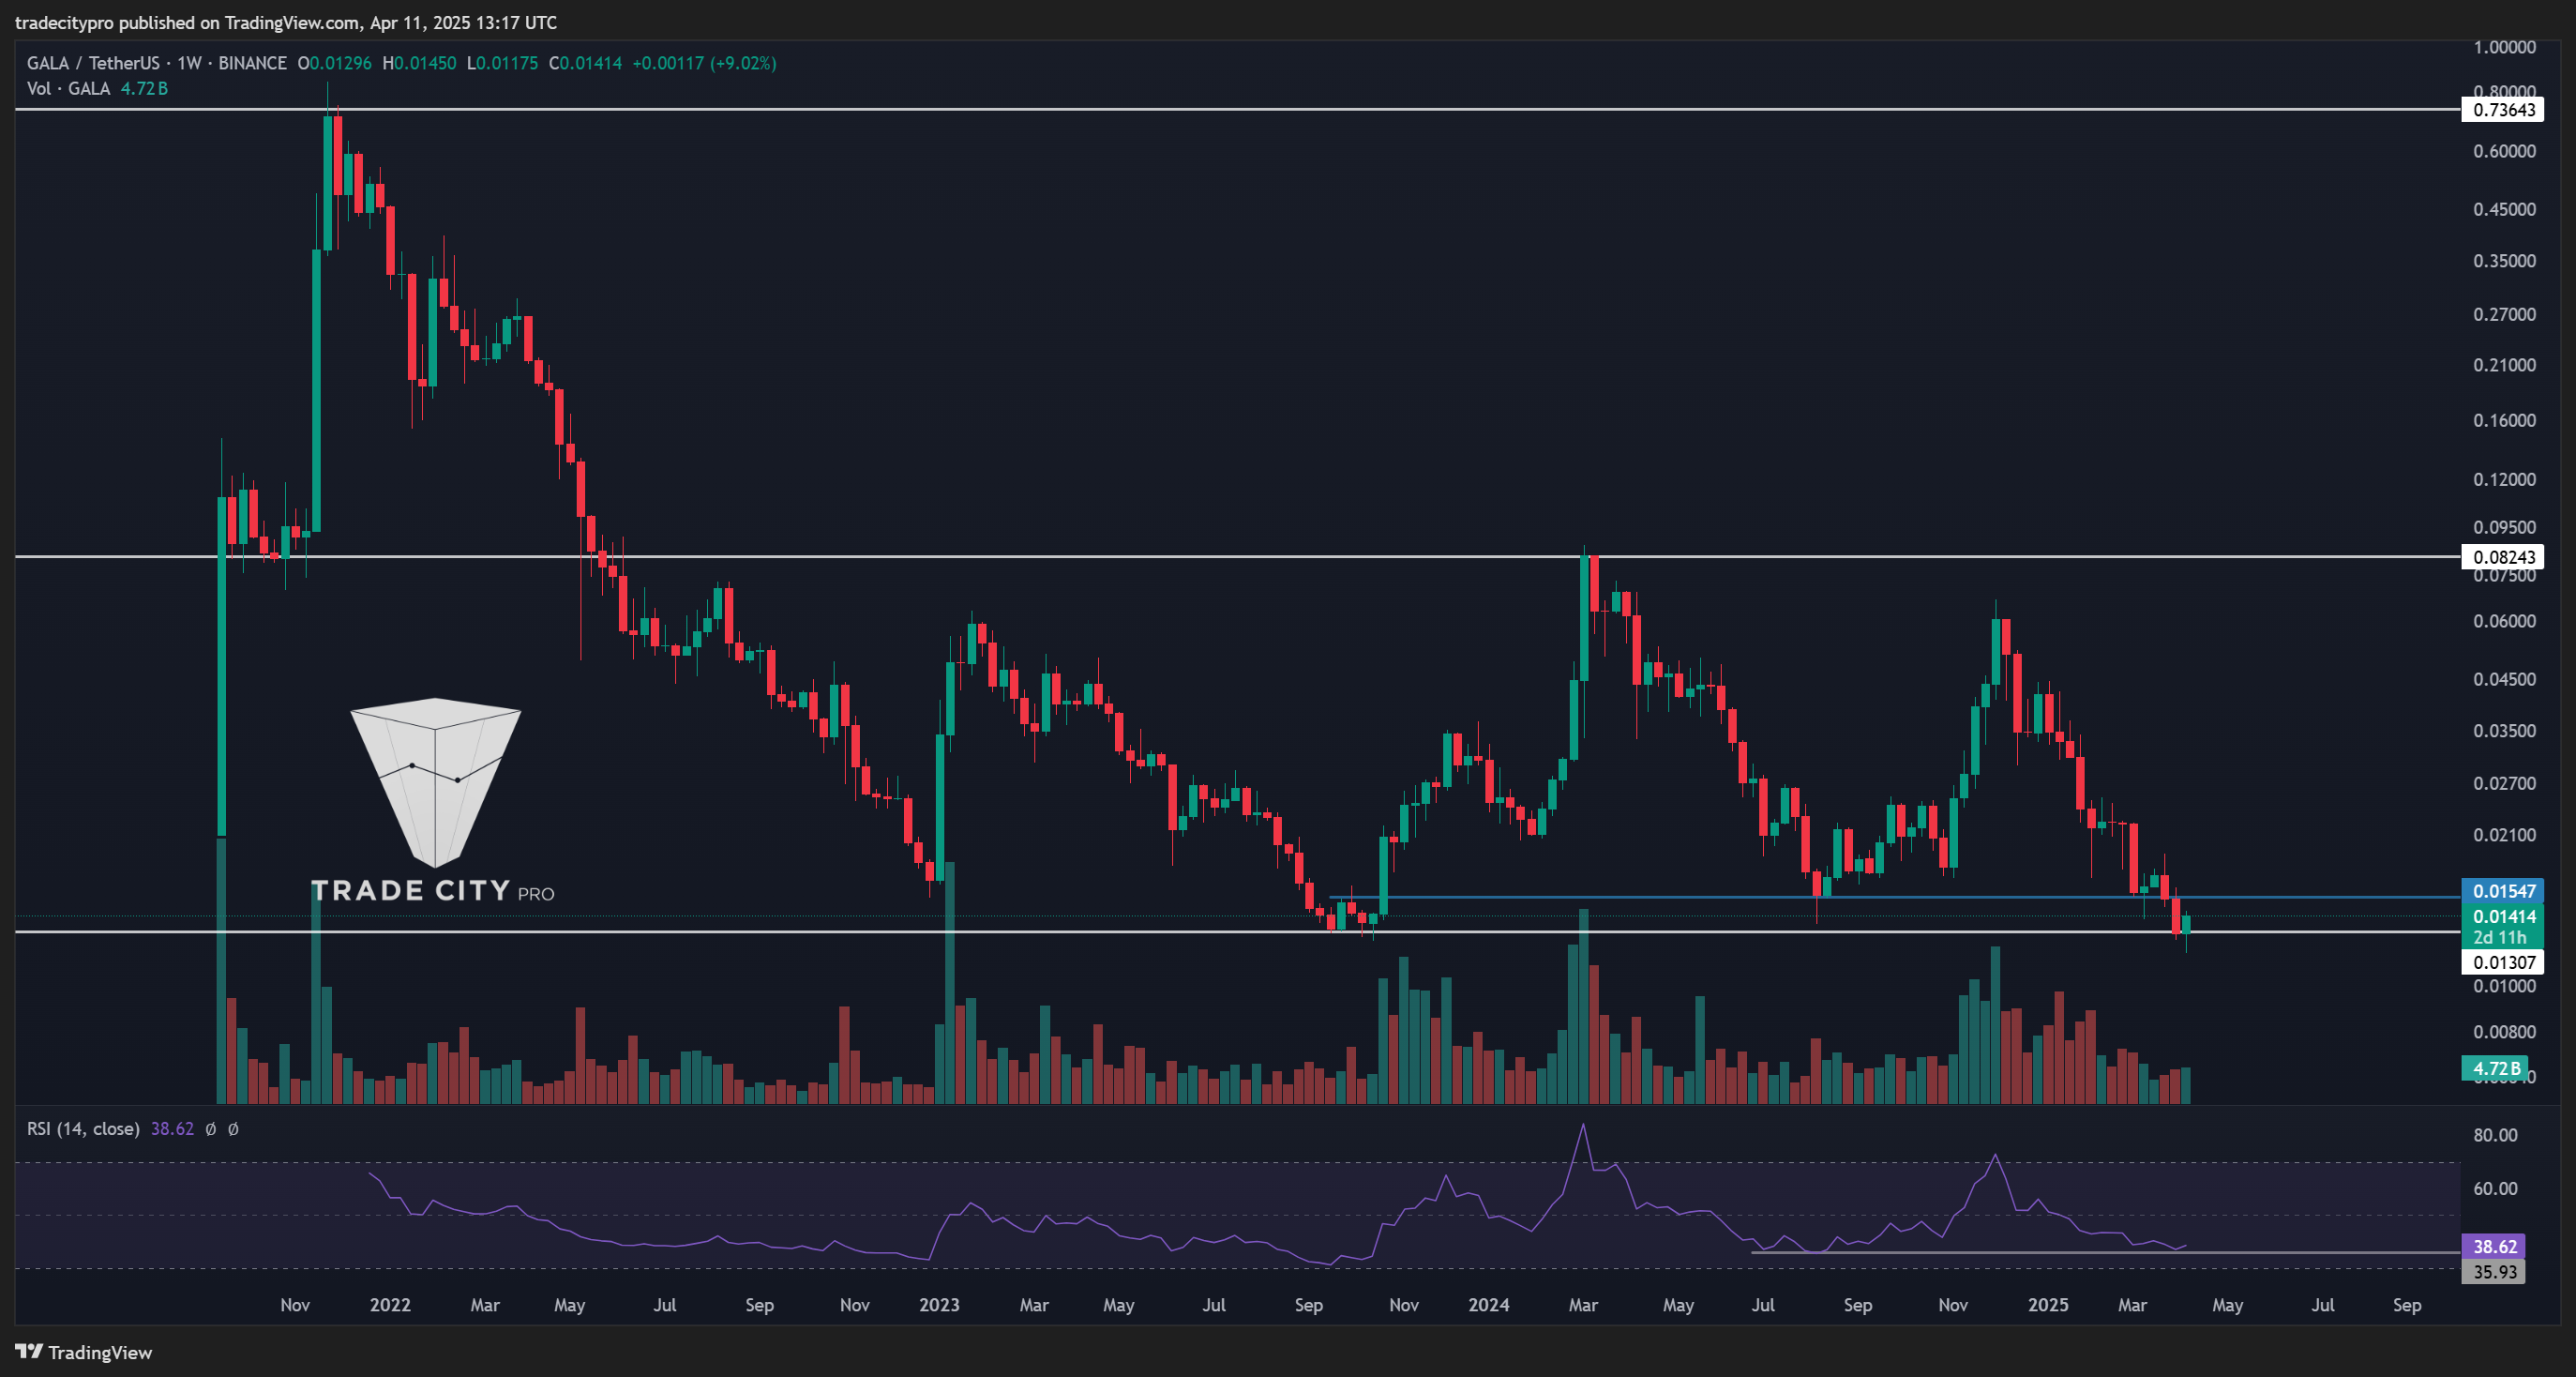
Task: Click the 0.00800 price axis tick
Action: tap(2504, 1032)
